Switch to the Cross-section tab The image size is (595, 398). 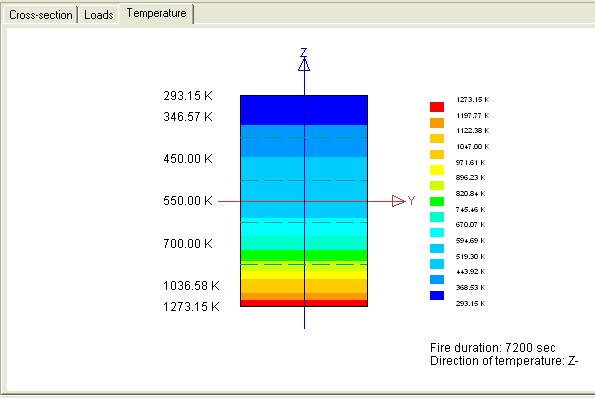pyautogui.click(x=41, y=15)
